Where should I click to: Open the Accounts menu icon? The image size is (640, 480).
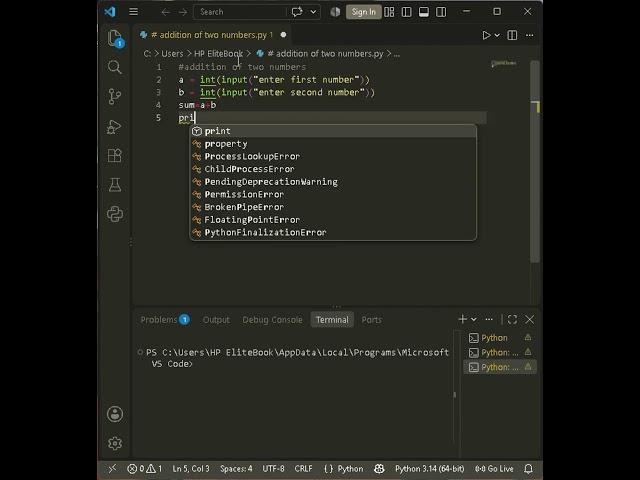click(115, 414)
